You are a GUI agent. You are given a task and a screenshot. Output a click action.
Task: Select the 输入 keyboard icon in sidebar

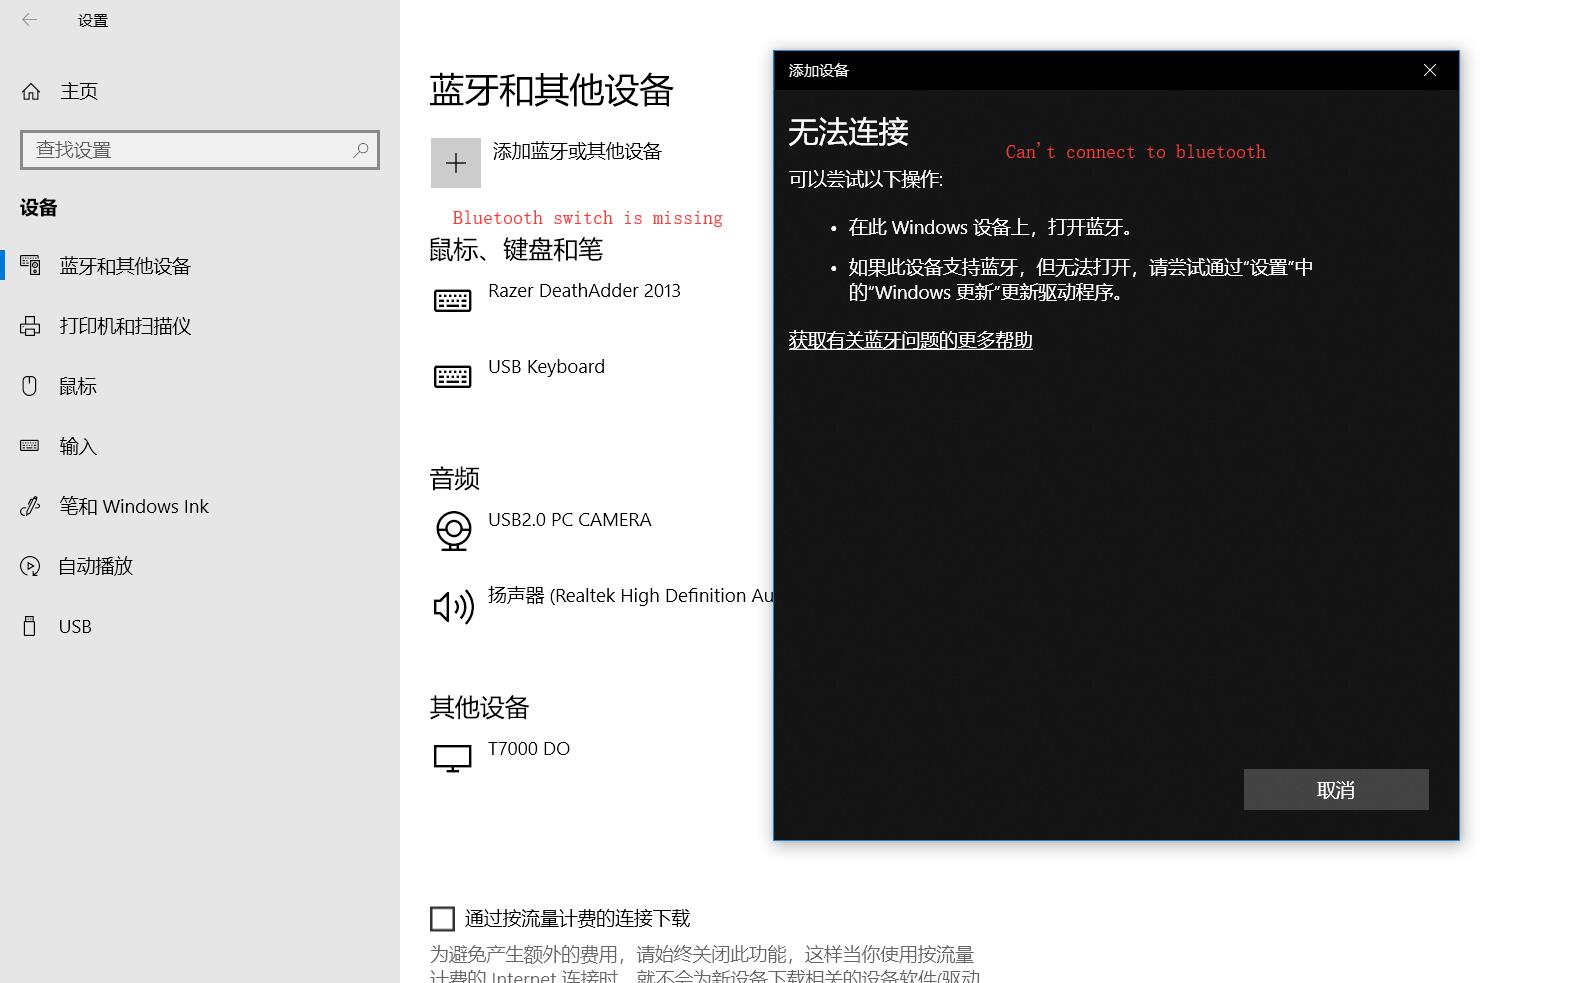click(x=30, y=446)
